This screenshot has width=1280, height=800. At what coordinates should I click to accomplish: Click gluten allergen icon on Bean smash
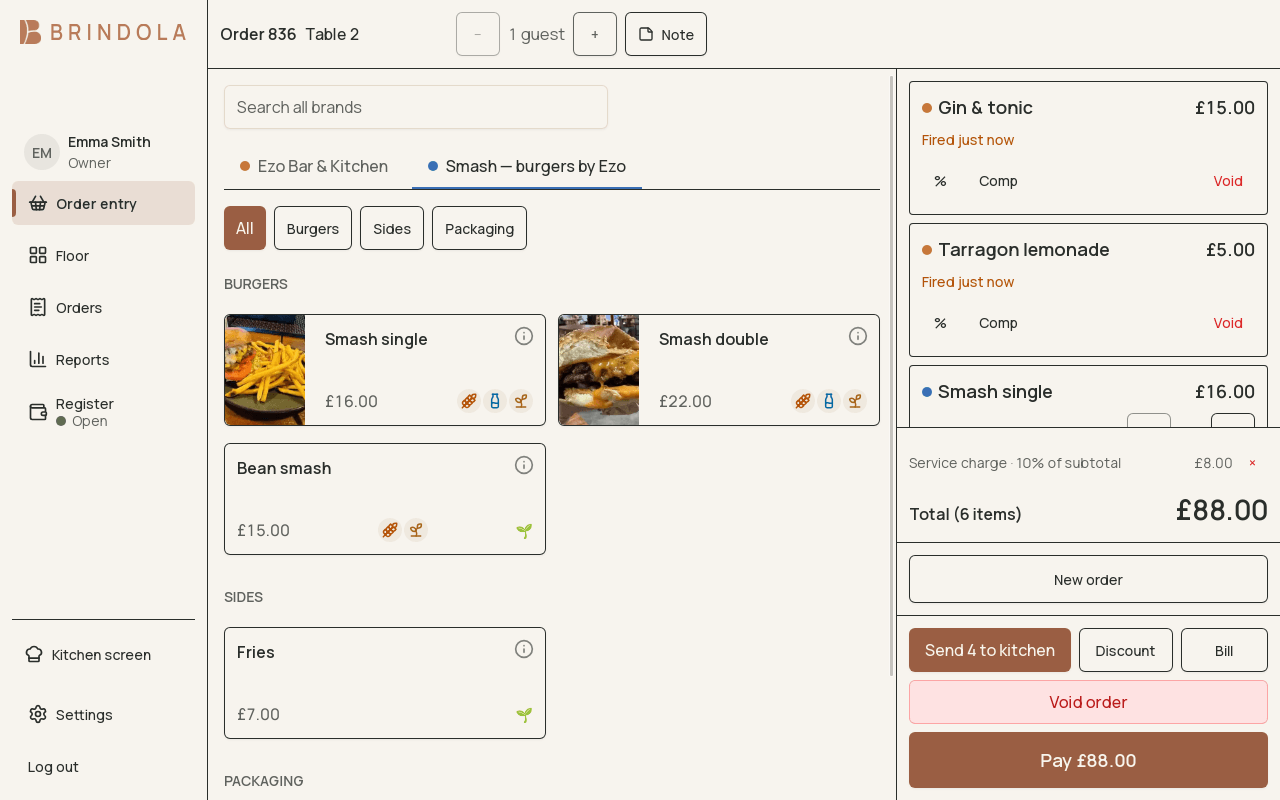[x=390, y=530]
